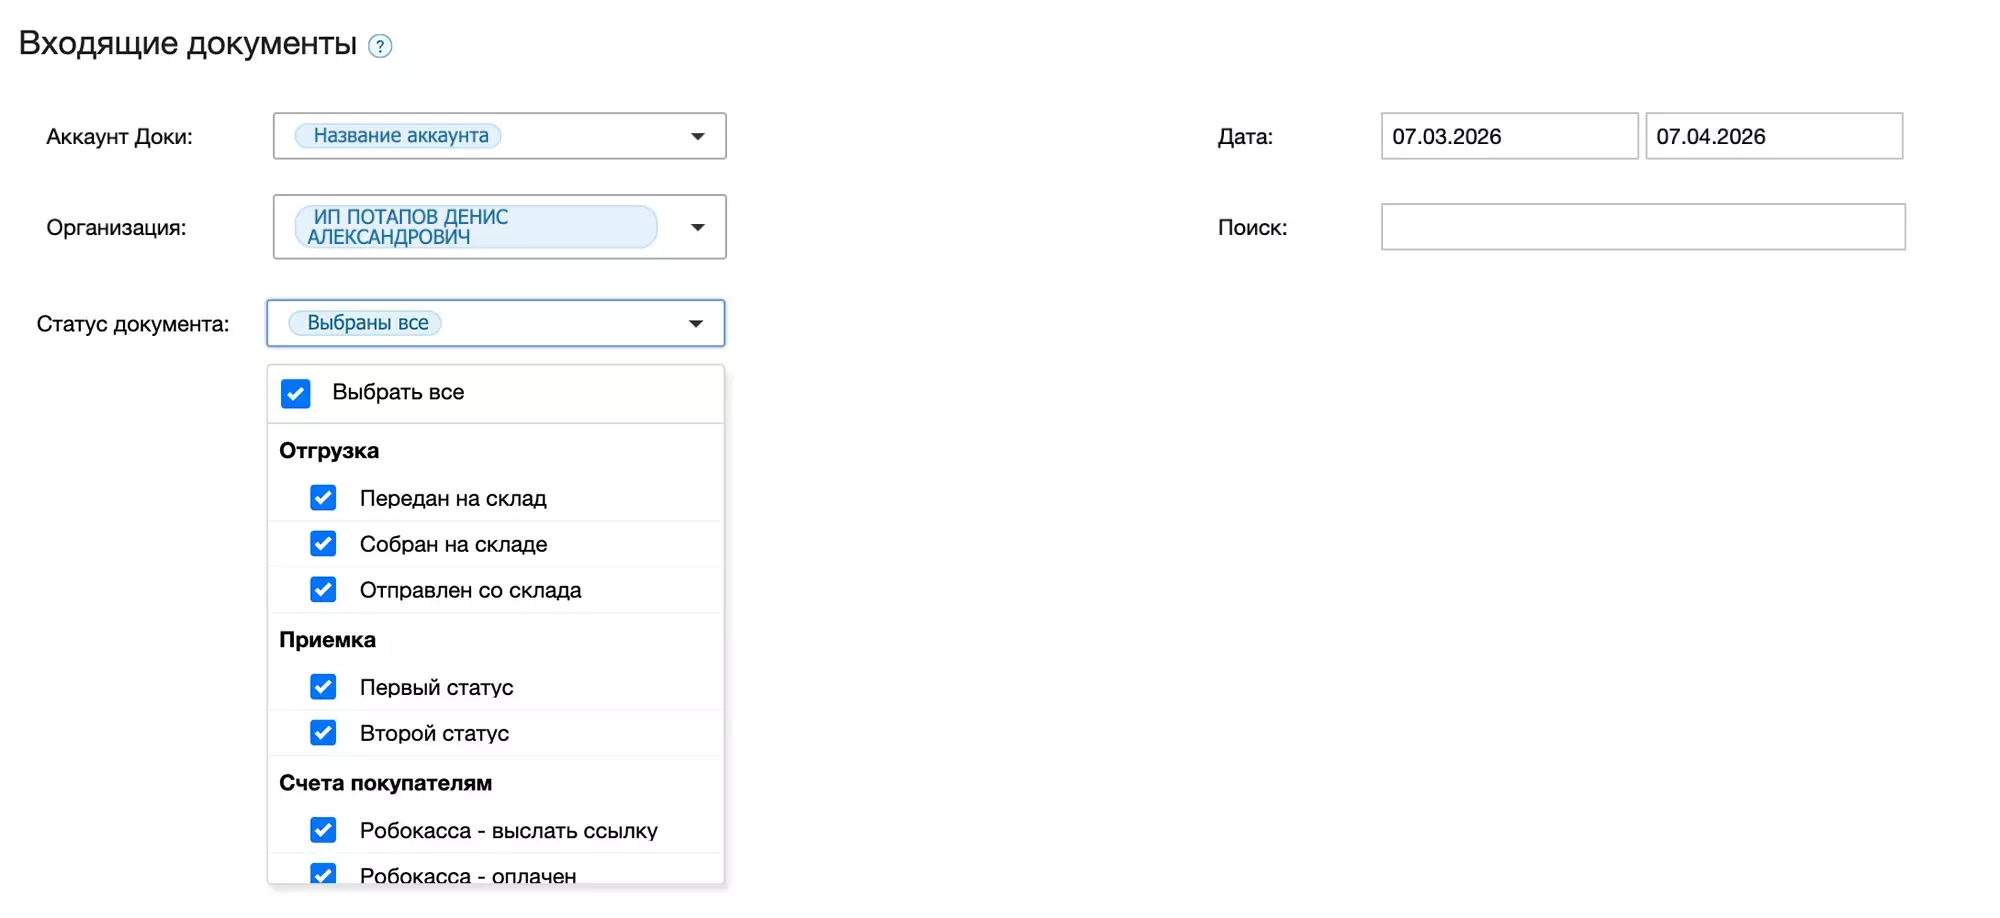Click the 'ИП ПОТАПОВ ДЕНИС АЛЕКСАНДРОВИЧ' tag

[x=475, y=227]
